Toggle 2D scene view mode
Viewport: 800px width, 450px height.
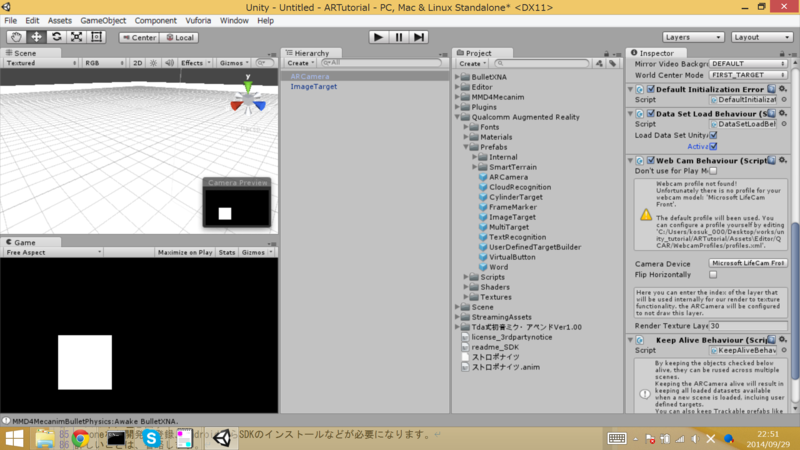tap(137, 63)
